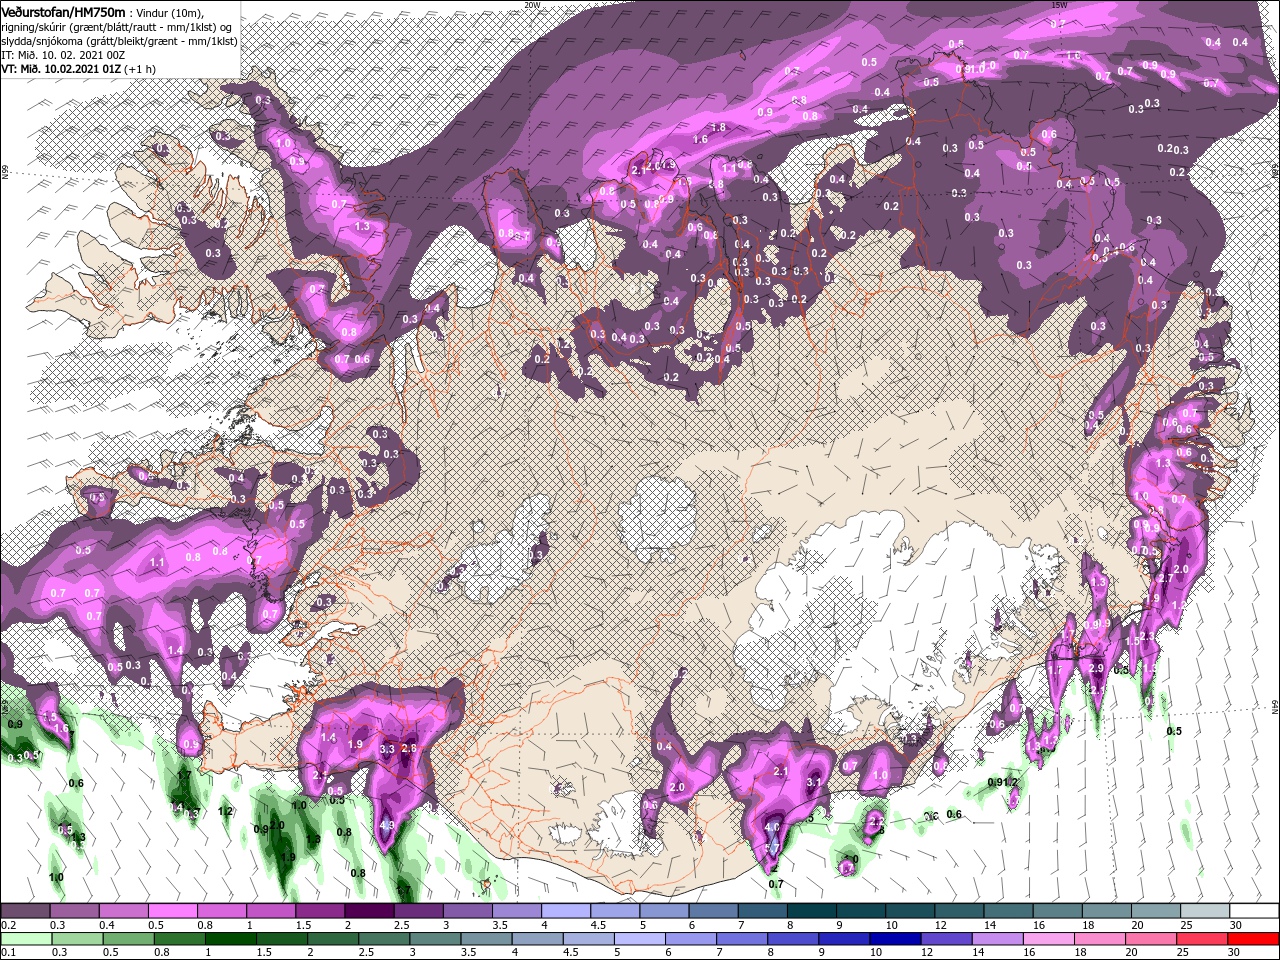Click the '0.2' label on upper legend row
This screenshot has height=960, width=1280.
8,925
